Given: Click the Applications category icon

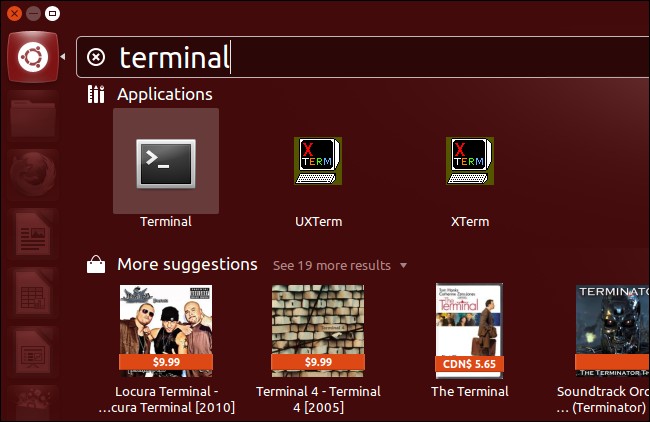Looking at the screenshot, I should click(96, 94).
